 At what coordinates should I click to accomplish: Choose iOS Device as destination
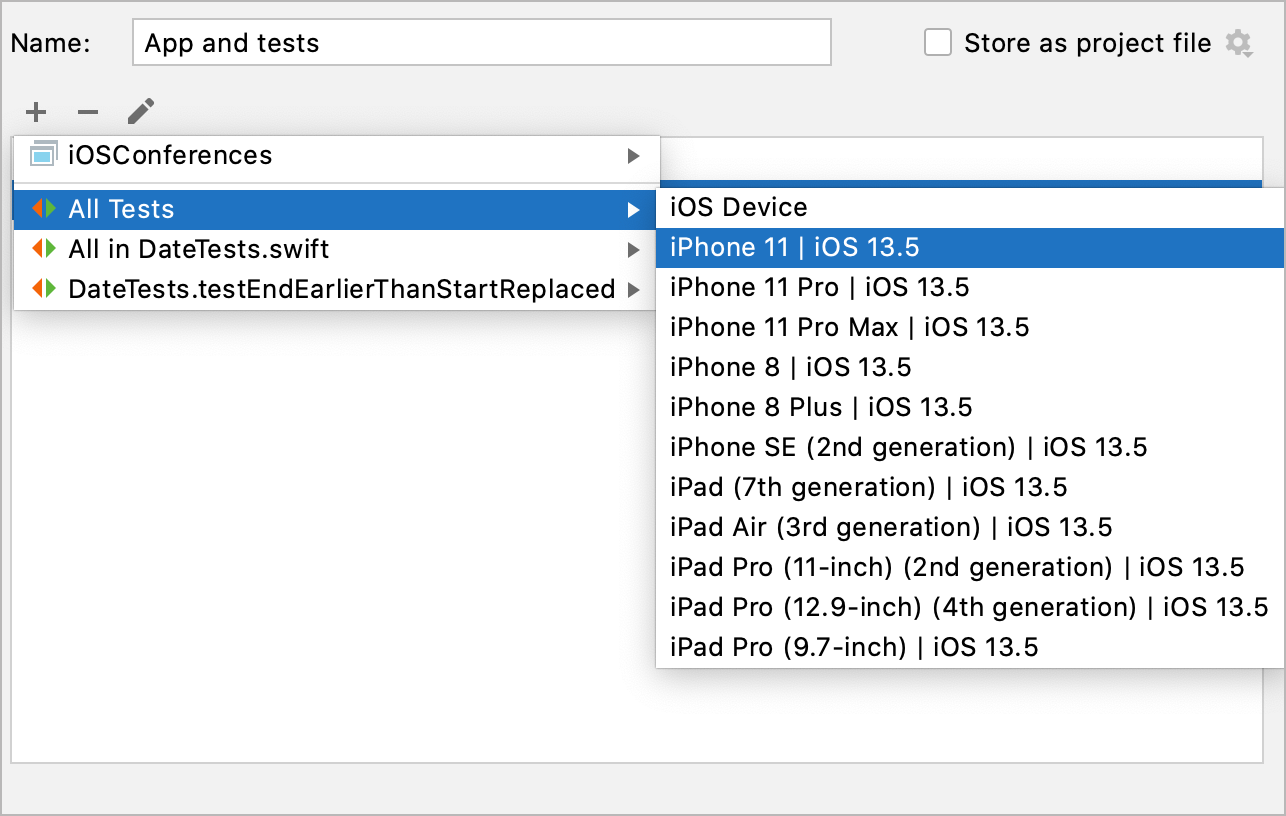click(970, 208)
